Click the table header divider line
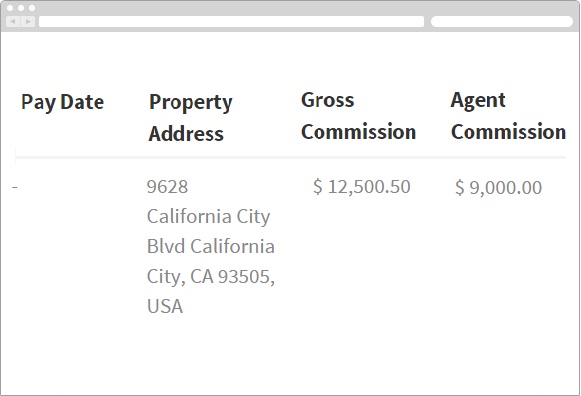Screen dimensions: 581x396 tap(290, 158)
